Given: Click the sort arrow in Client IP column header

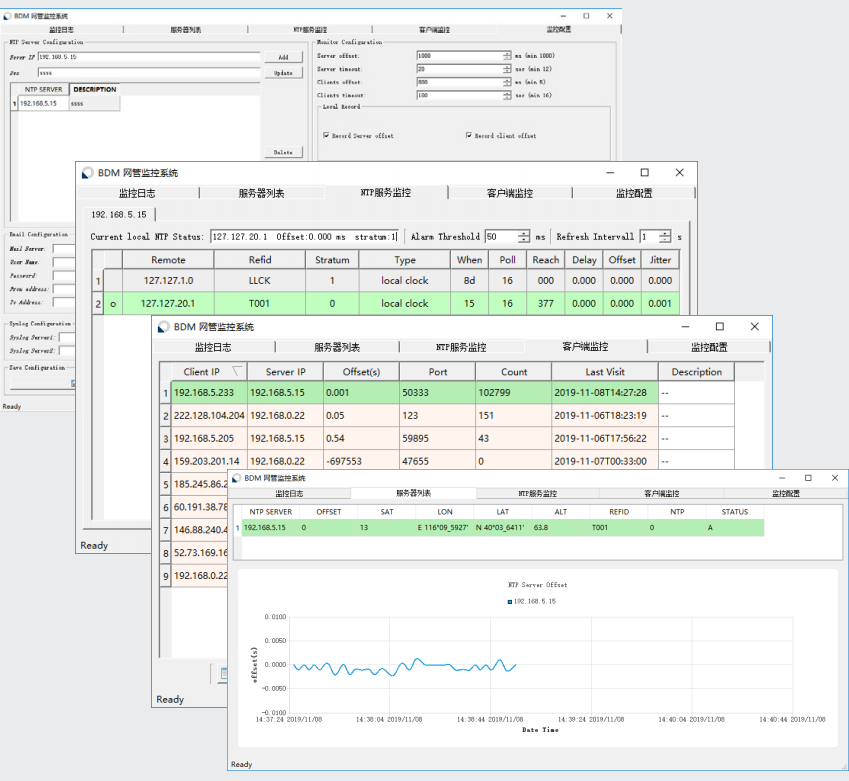Looking at the screenshot, I should point(236,371).
